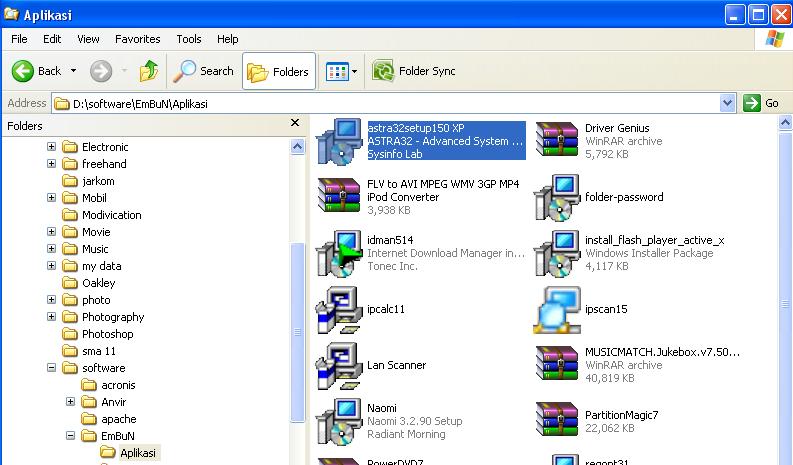
Task: Click the Lan Scanner file name
Action: pos(396,365)
